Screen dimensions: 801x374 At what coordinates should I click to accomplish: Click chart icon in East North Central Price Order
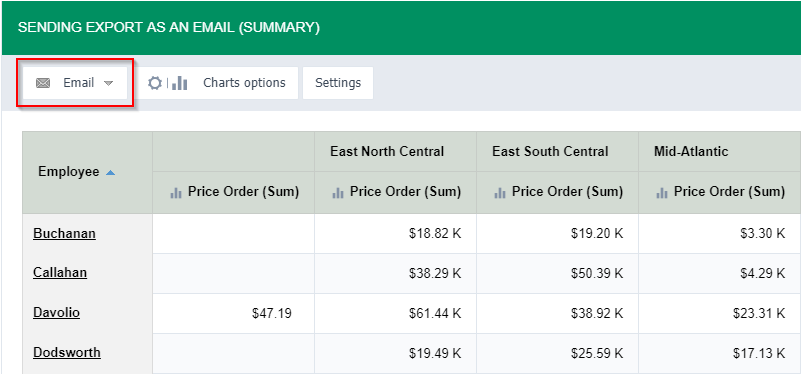338,193
